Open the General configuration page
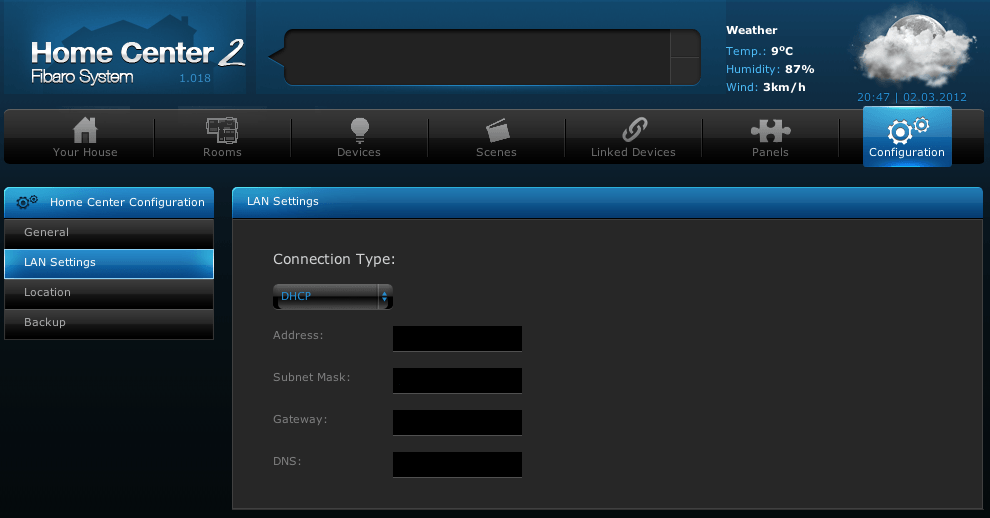Image resolution: width=990 pixels, height=518 pixels. pos(109,233)
